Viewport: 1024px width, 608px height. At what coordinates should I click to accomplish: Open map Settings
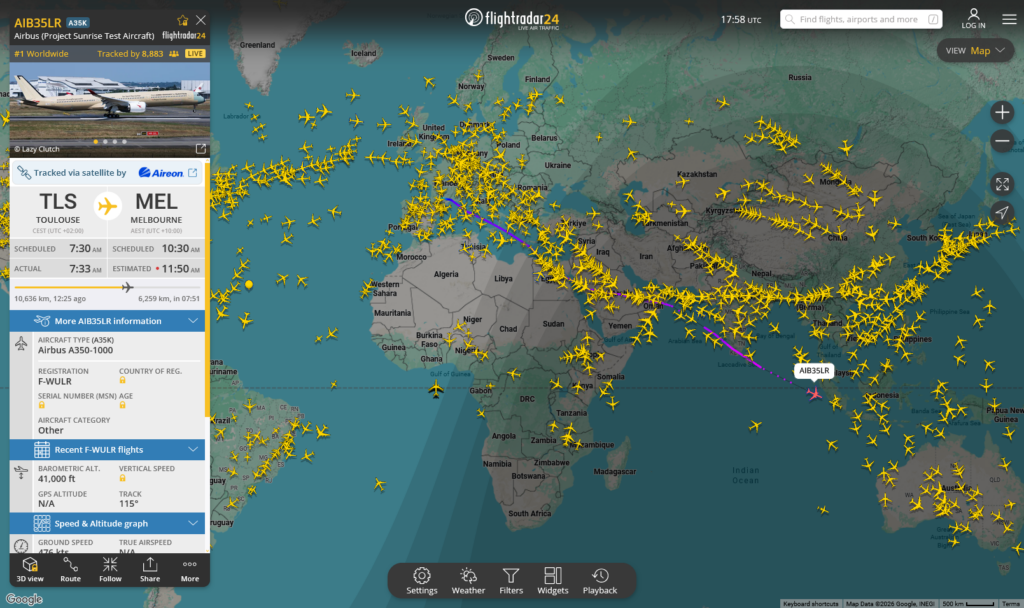click(422, 581)
